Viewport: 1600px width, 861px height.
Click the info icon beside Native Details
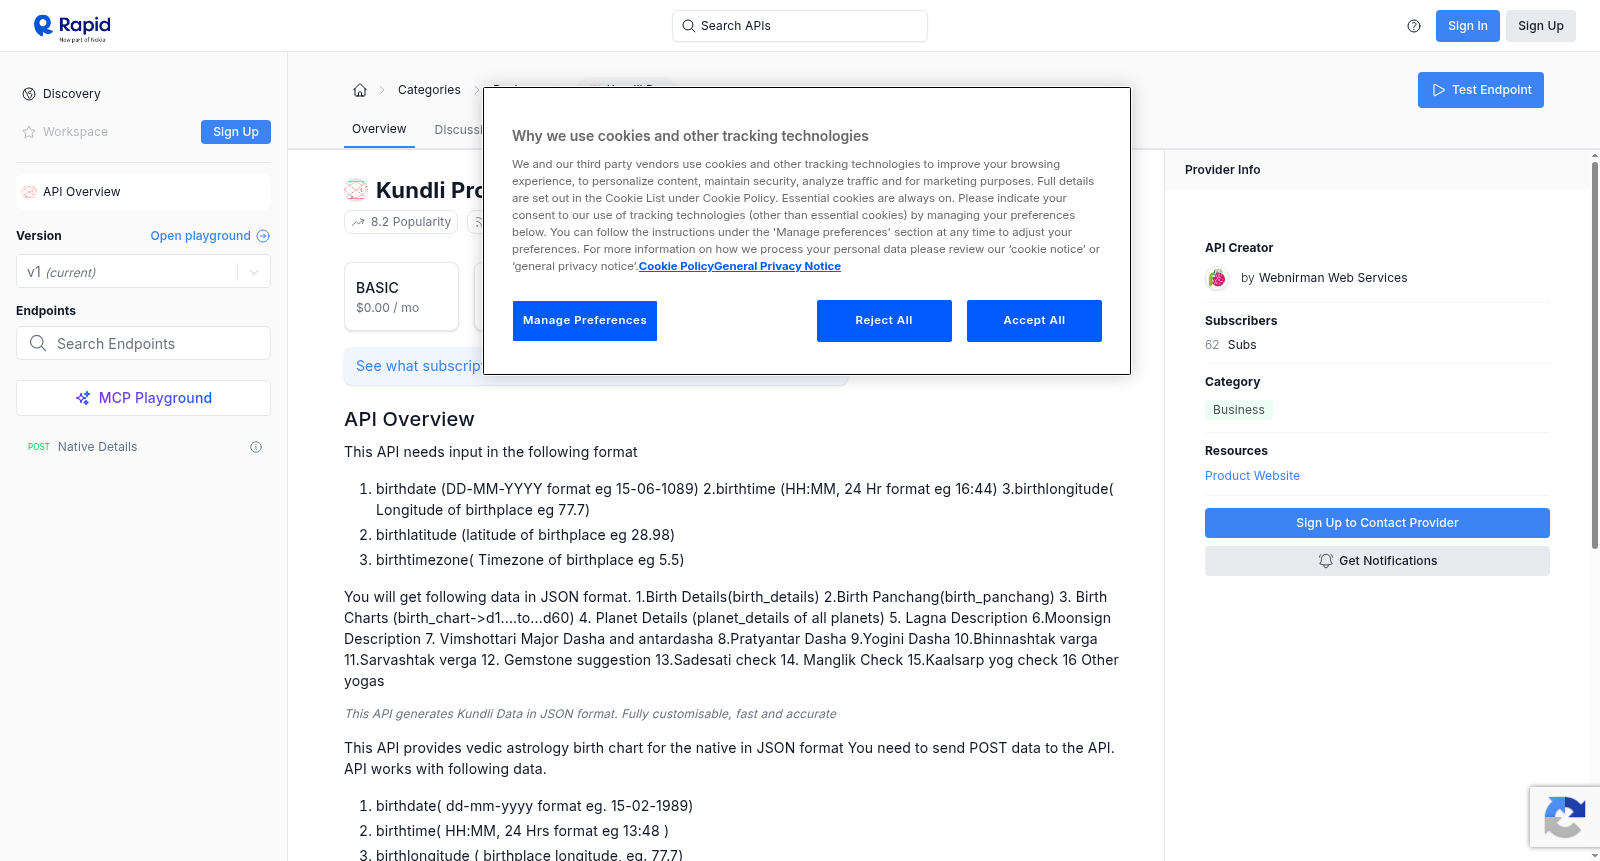[x=256, y=447]
